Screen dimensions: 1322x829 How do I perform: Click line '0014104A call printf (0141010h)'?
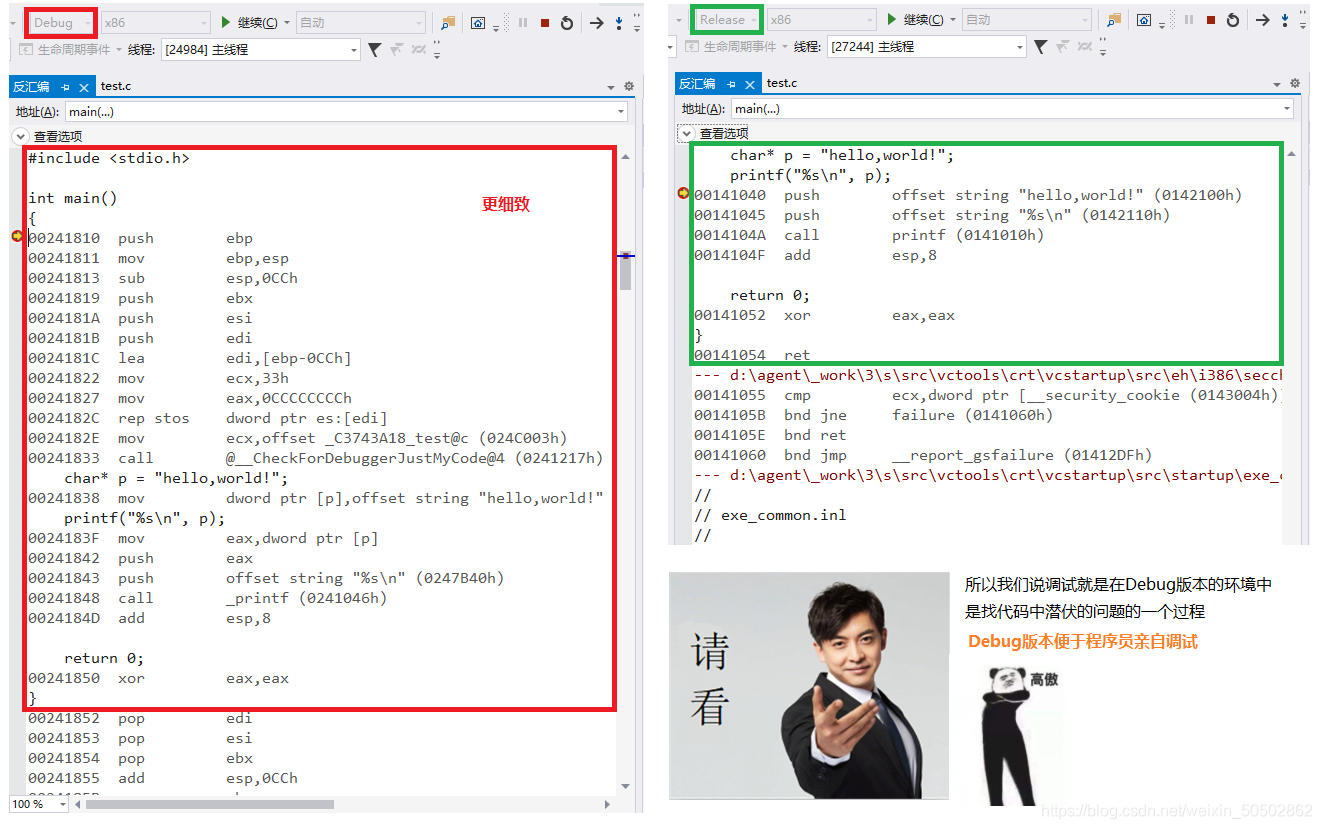coord(869,235)
